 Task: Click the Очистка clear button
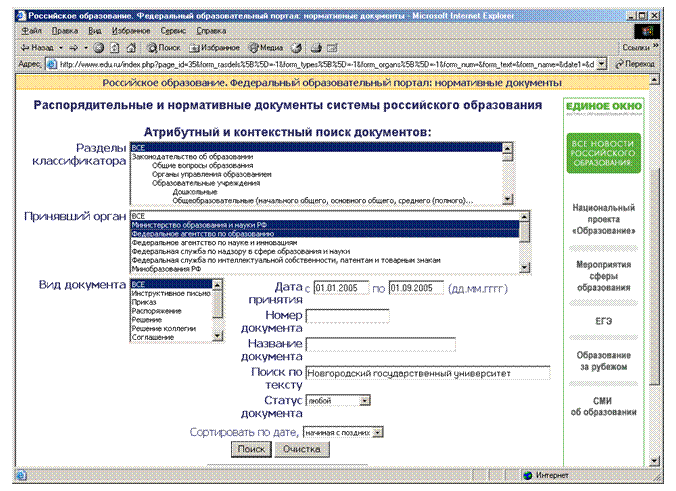coord(302,449)
